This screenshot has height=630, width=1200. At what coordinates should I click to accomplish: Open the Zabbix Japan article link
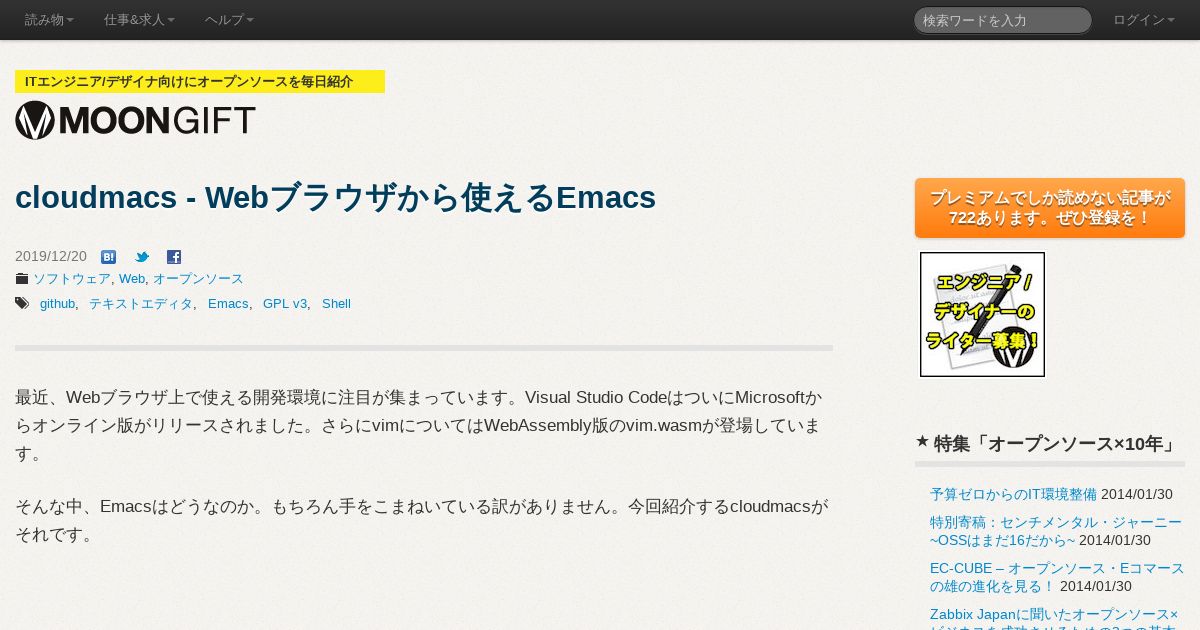pos(1054,618)
